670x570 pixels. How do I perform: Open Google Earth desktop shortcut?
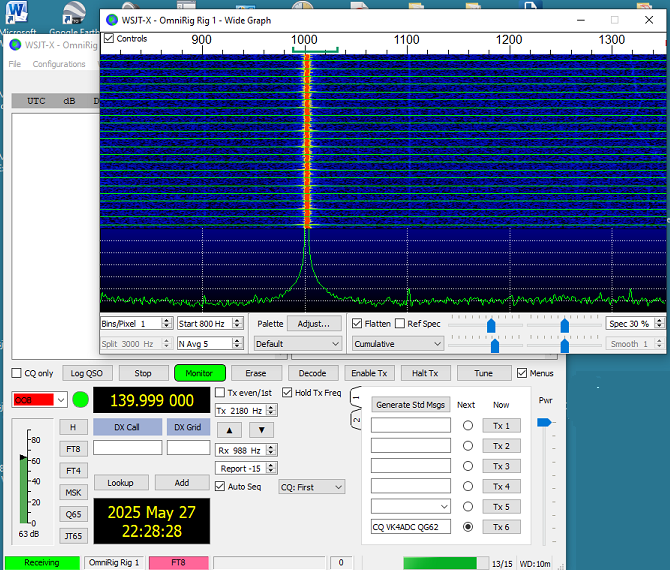point(73,17)
